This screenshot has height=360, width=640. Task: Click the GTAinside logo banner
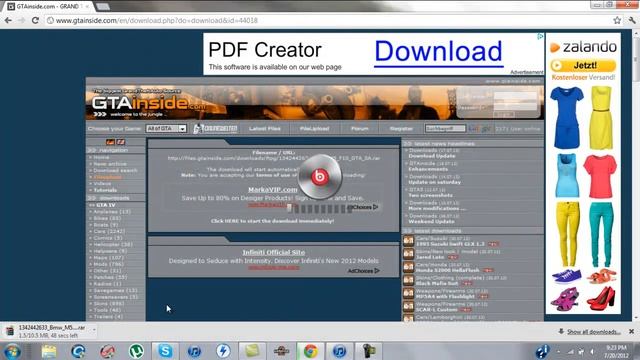pyautogui.click(x=149, y=103)
